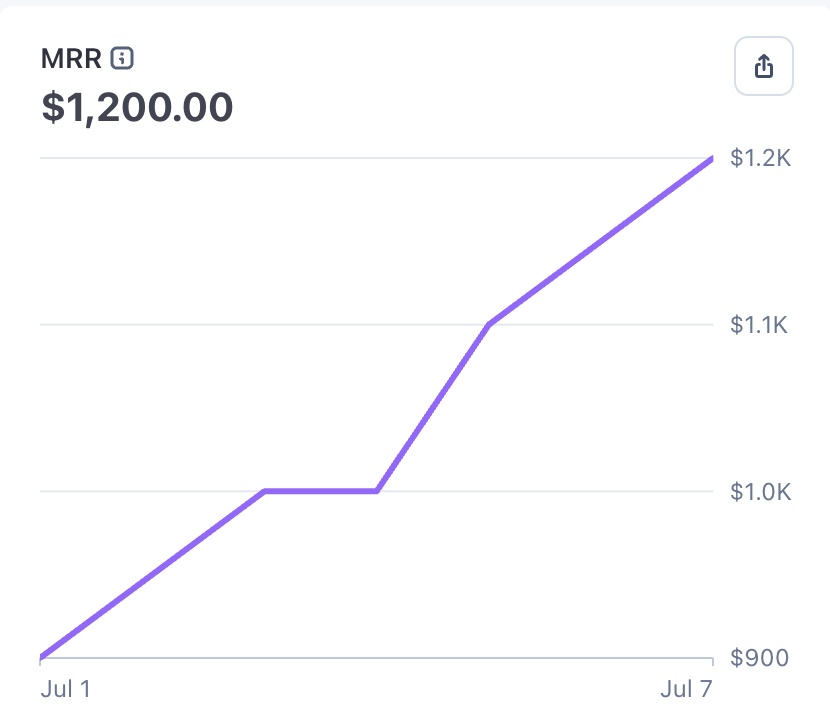Viewport: 830px width, 722px height.
Task: Click the middle of the flat $1.0K line segment
Action: (x=321, y=491)
